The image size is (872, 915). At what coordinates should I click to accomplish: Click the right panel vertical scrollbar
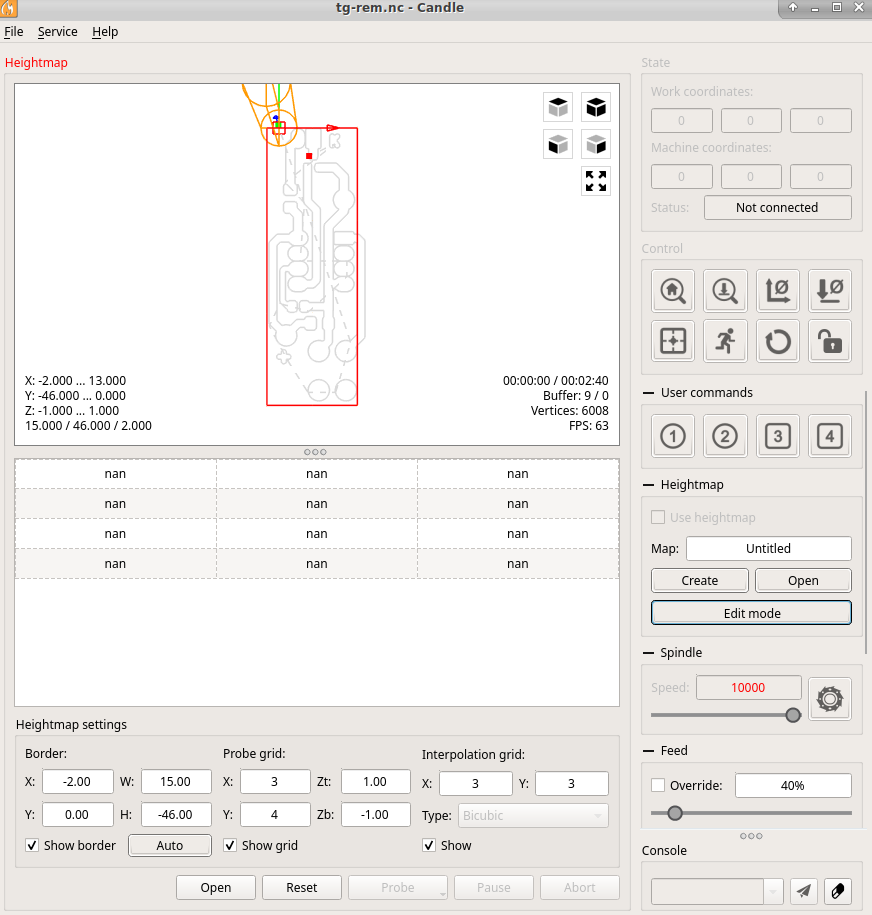click(x=867, y=522)
